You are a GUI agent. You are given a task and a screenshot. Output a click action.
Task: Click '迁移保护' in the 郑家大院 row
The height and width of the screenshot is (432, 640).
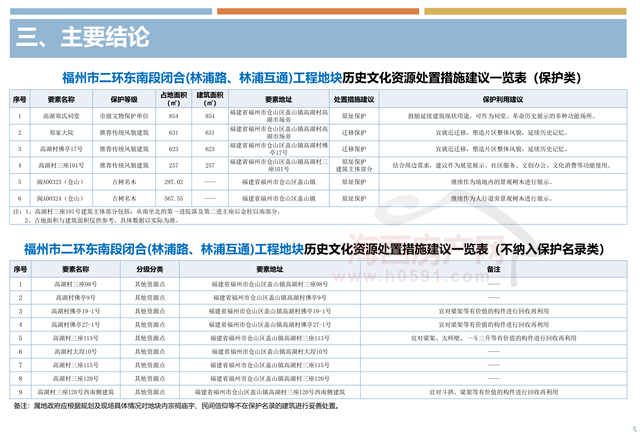354,133
